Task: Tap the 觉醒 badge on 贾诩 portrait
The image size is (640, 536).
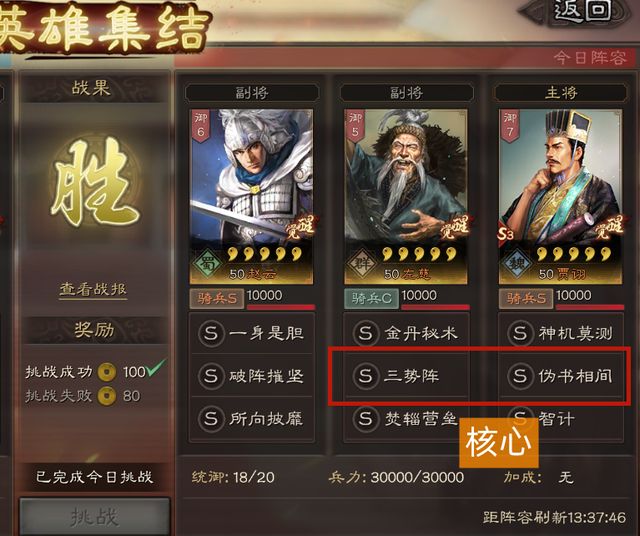Action: (x=609, y=227)
